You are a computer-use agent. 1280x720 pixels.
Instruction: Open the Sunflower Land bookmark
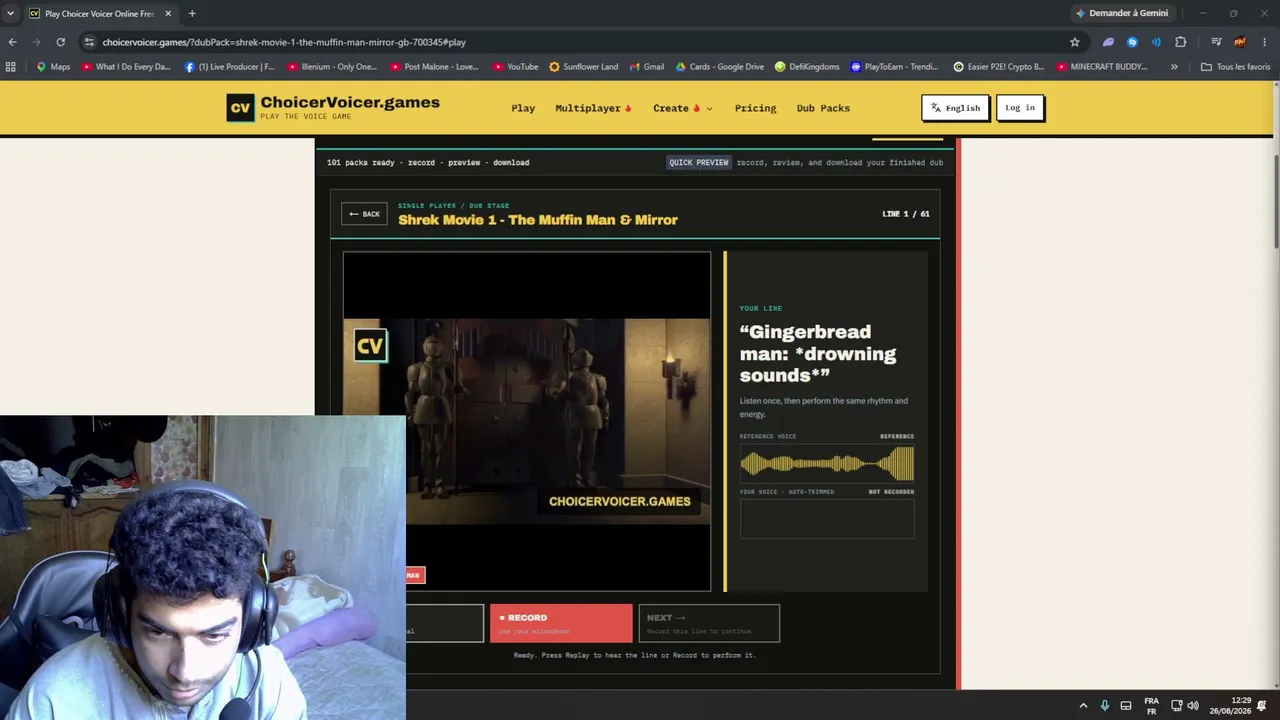click(x=583, y=67)
